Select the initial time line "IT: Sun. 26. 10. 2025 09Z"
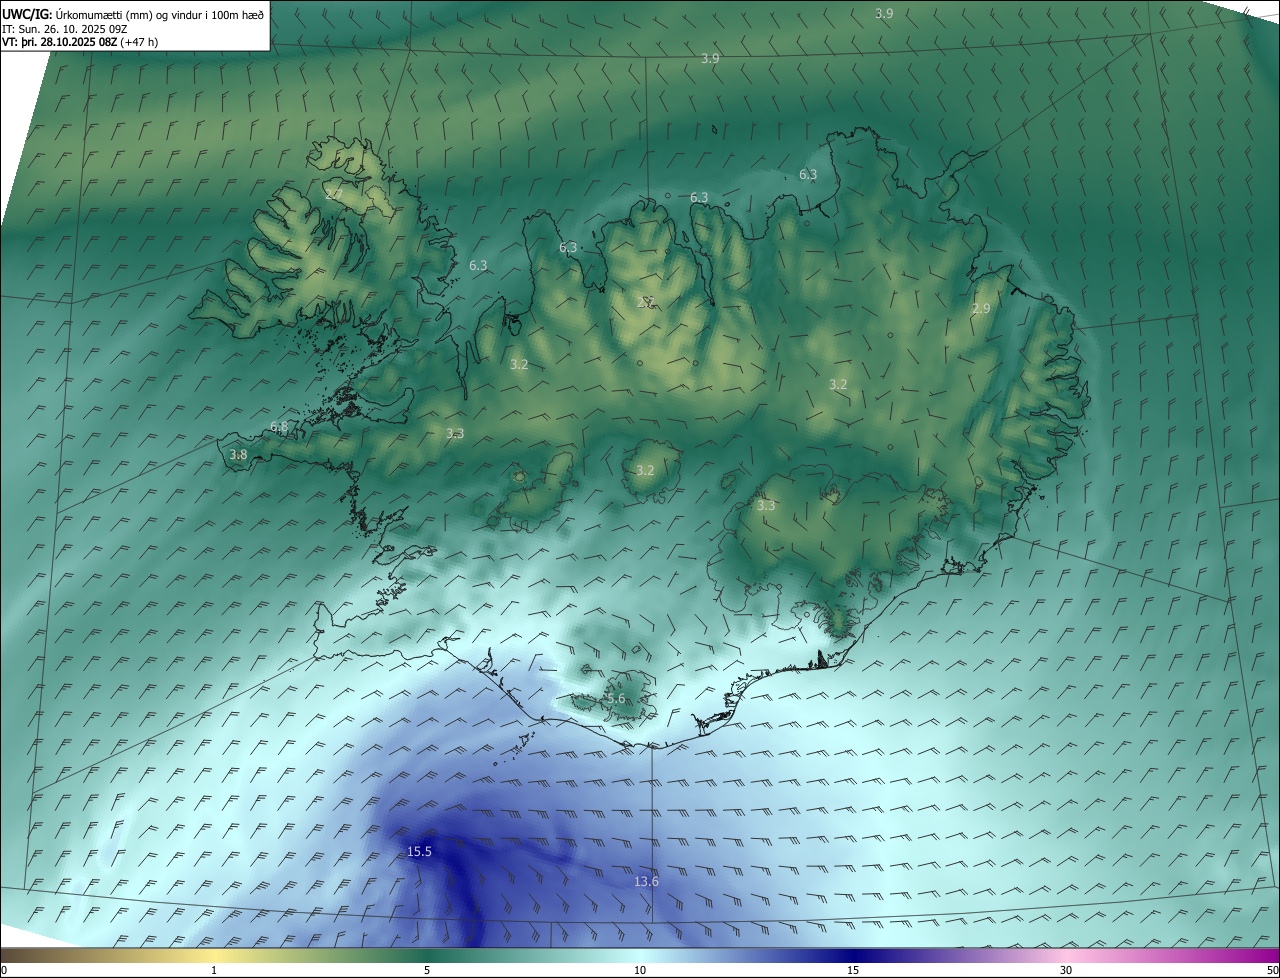Screen dimensions: 1280x978 click(65, 28)
